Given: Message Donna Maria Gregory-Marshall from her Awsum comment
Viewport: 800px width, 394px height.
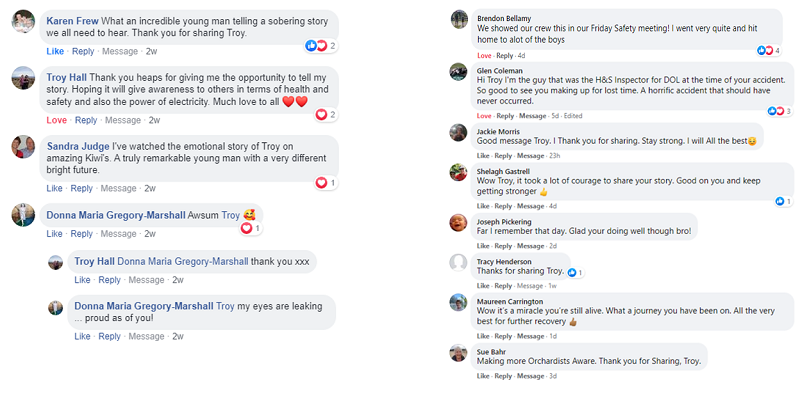Looking at the screenshot, I should tap(119, 234).
